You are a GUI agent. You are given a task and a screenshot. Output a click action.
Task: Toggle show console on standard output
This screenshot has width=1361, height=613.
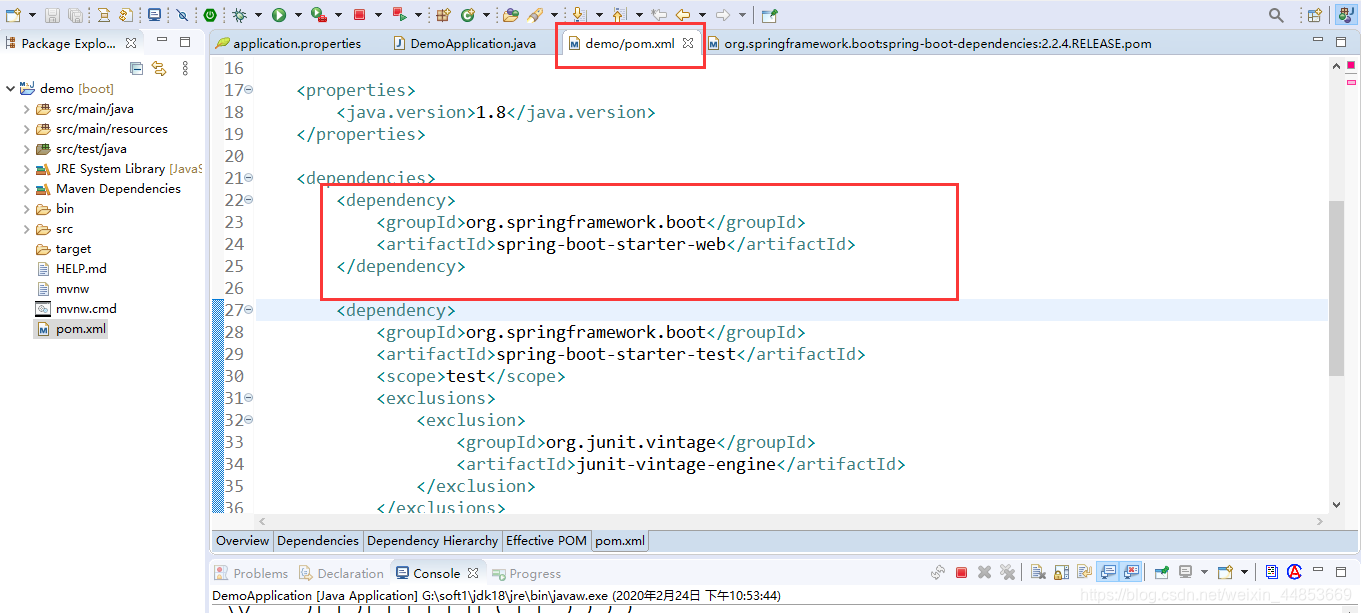[x=1108, y=573]
